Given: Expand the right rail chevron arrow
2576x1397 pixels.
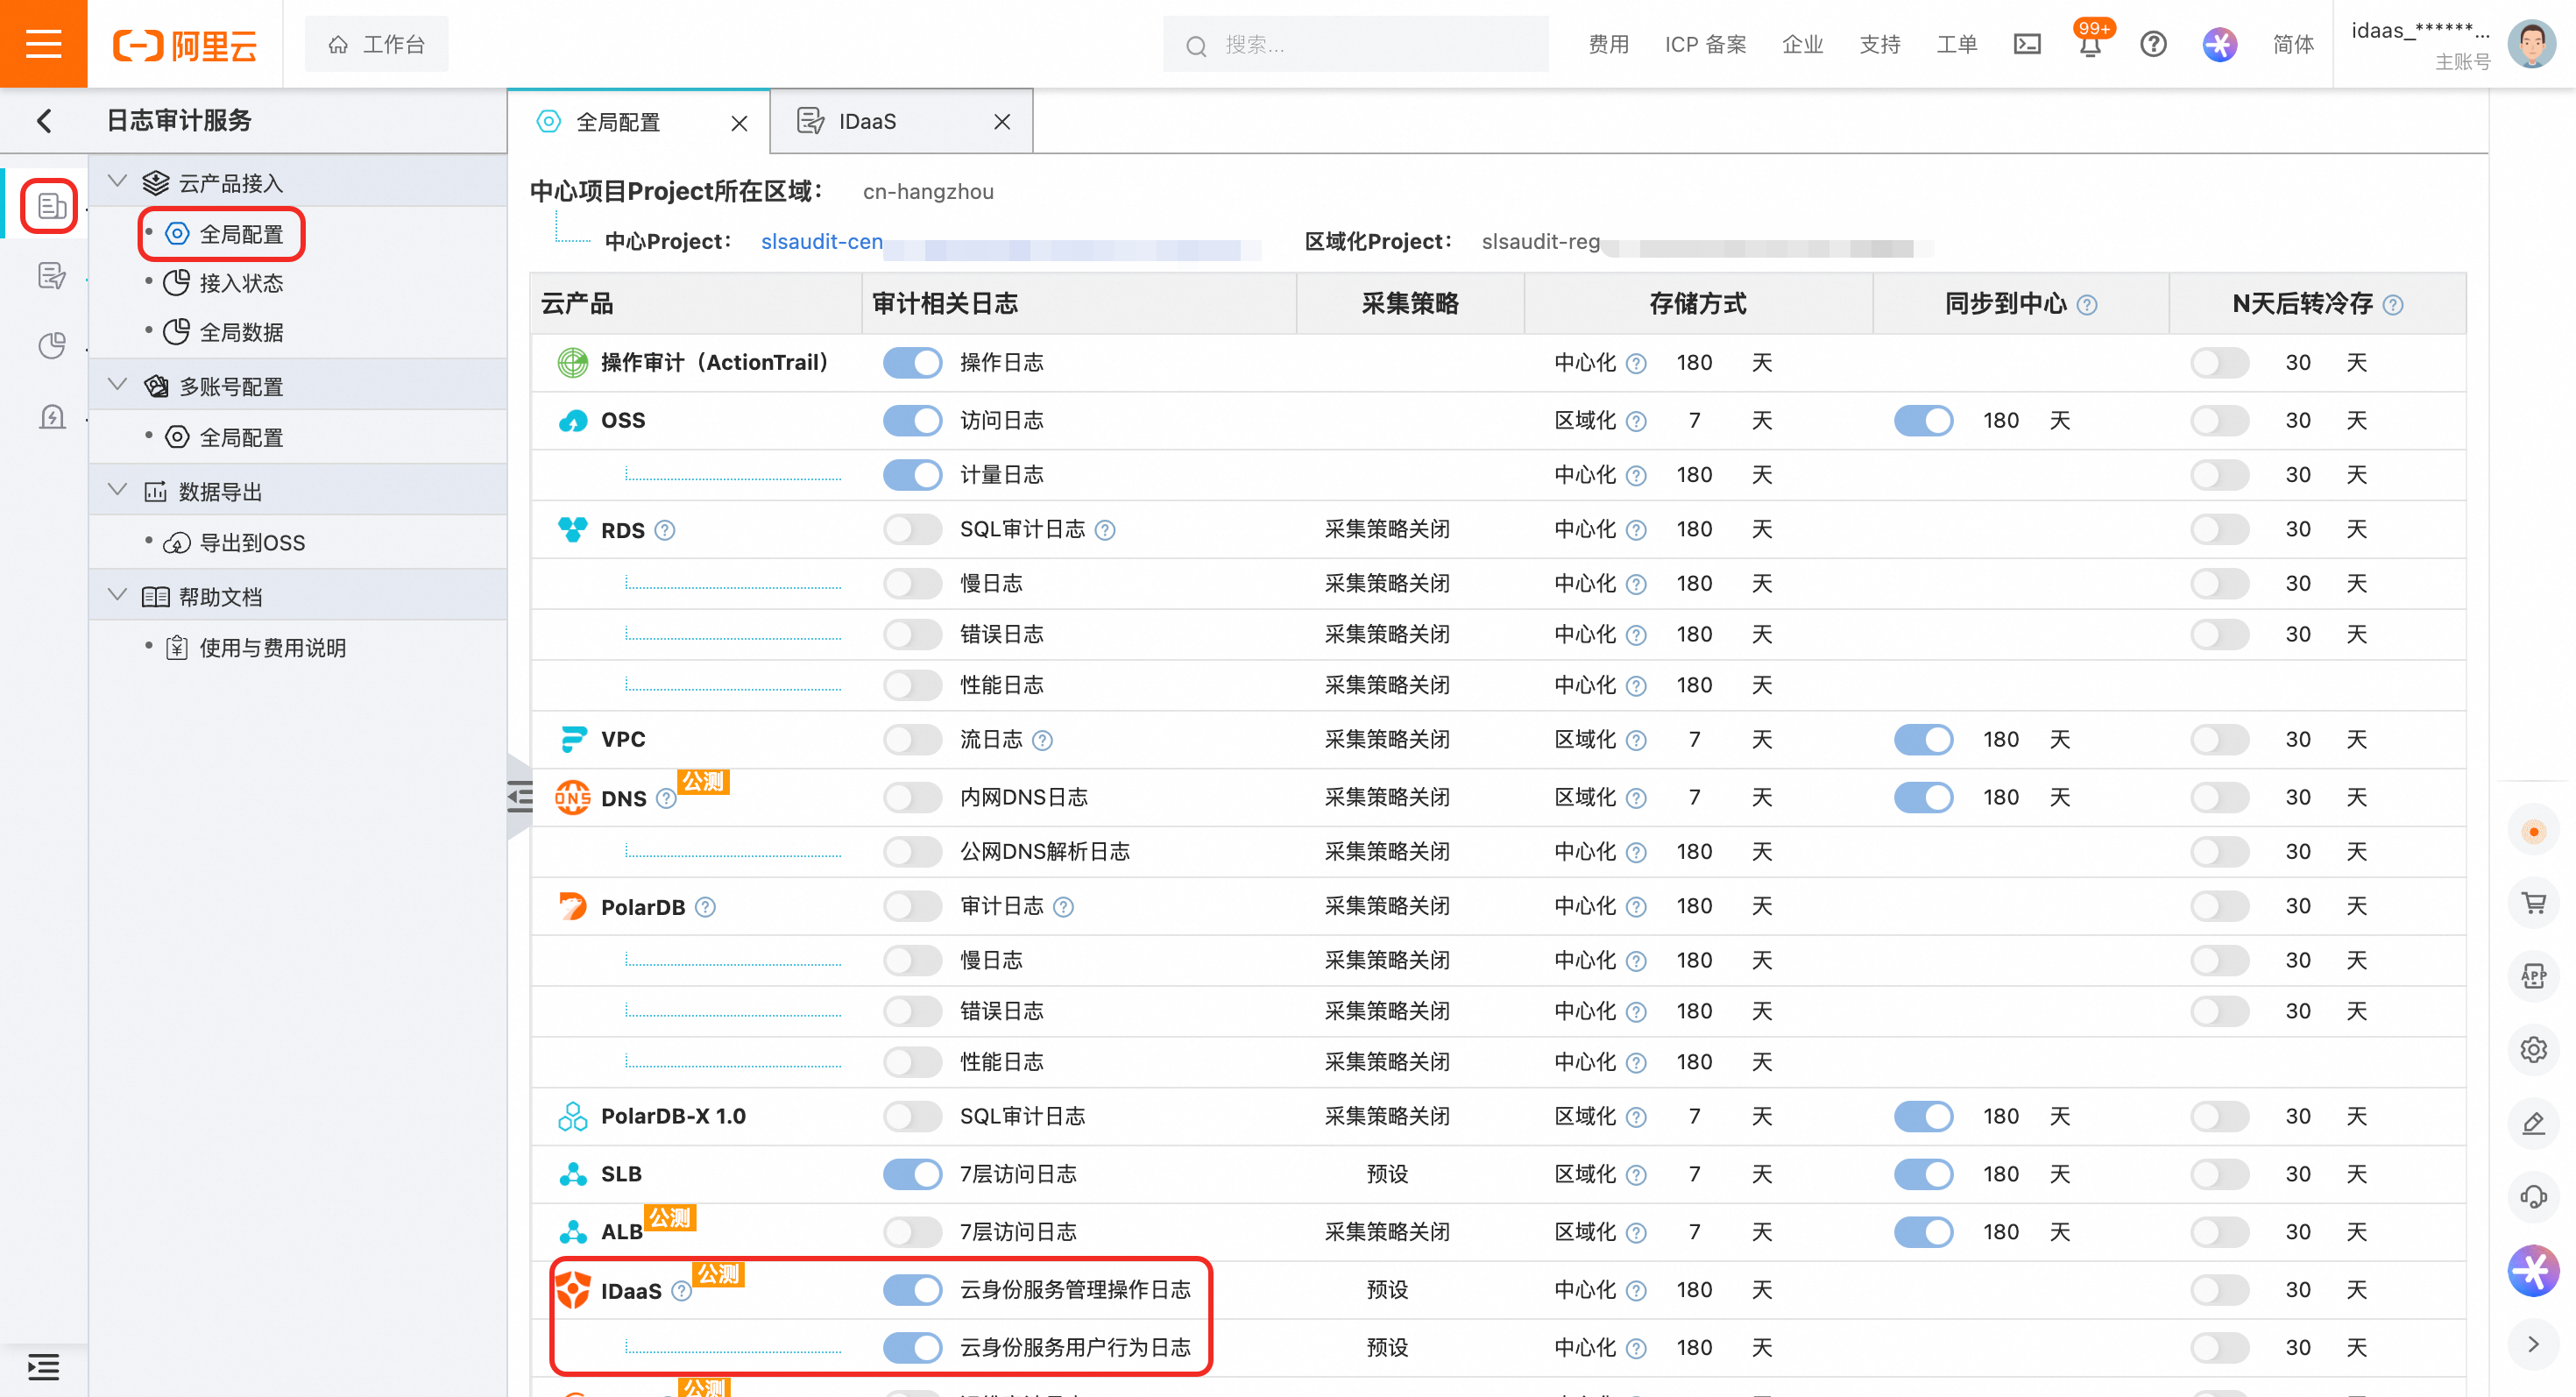Looking at the screenshot, I should click(2533, 1344).
